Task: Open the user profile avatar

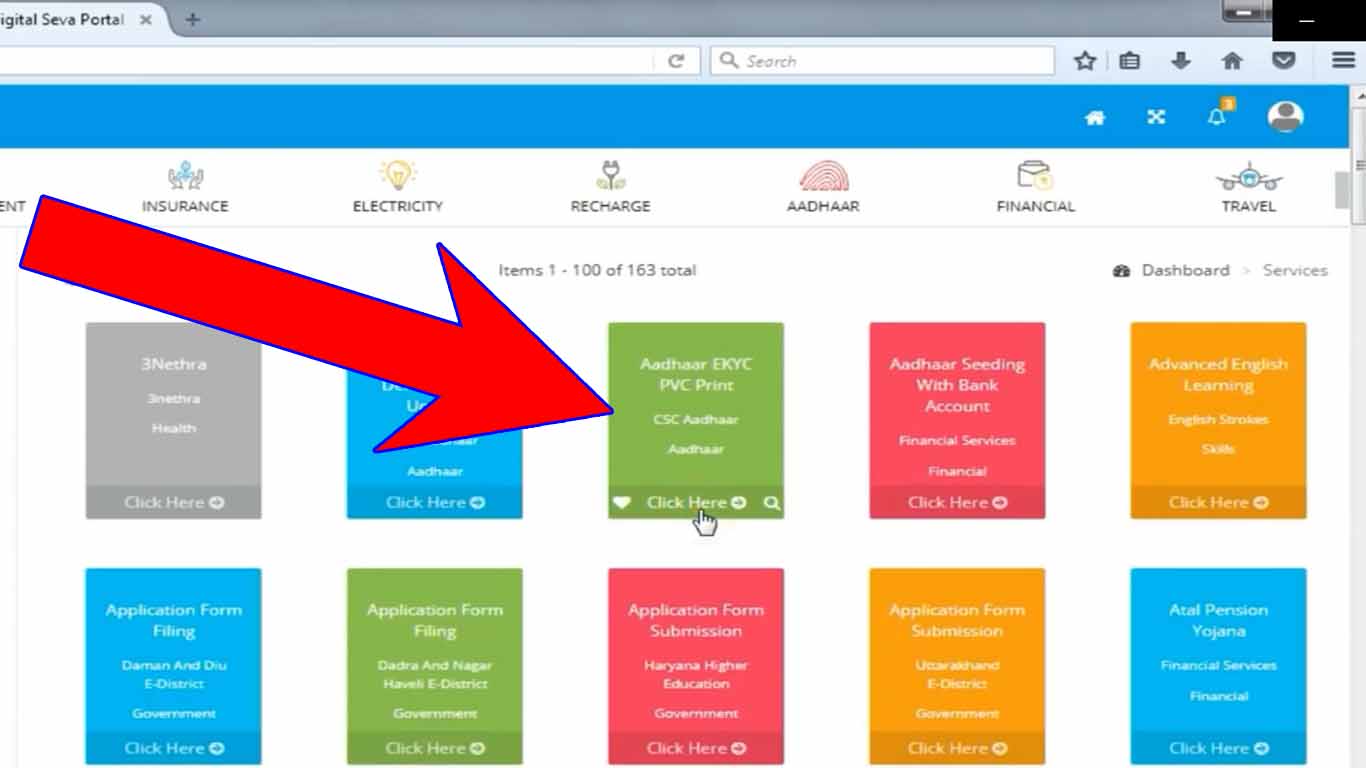Action: point(1285,116)
